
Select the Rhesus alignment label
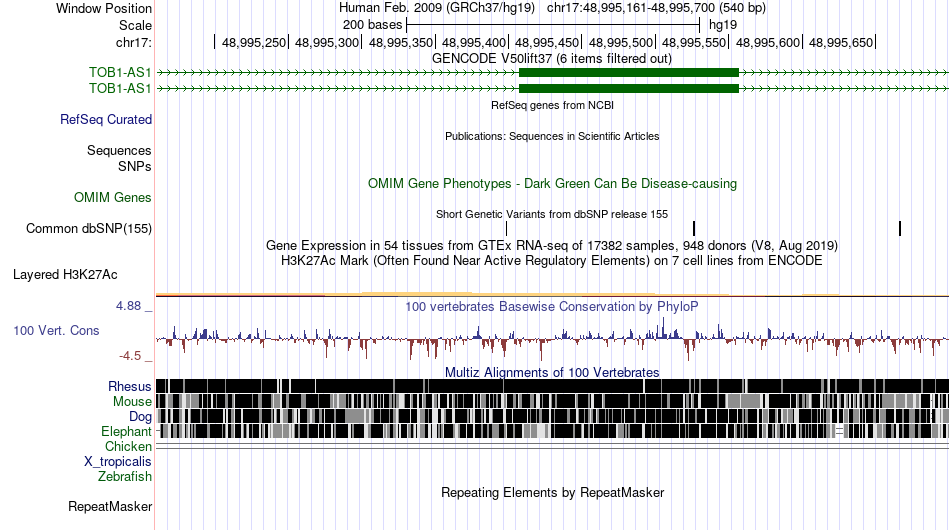coord(130,386)
